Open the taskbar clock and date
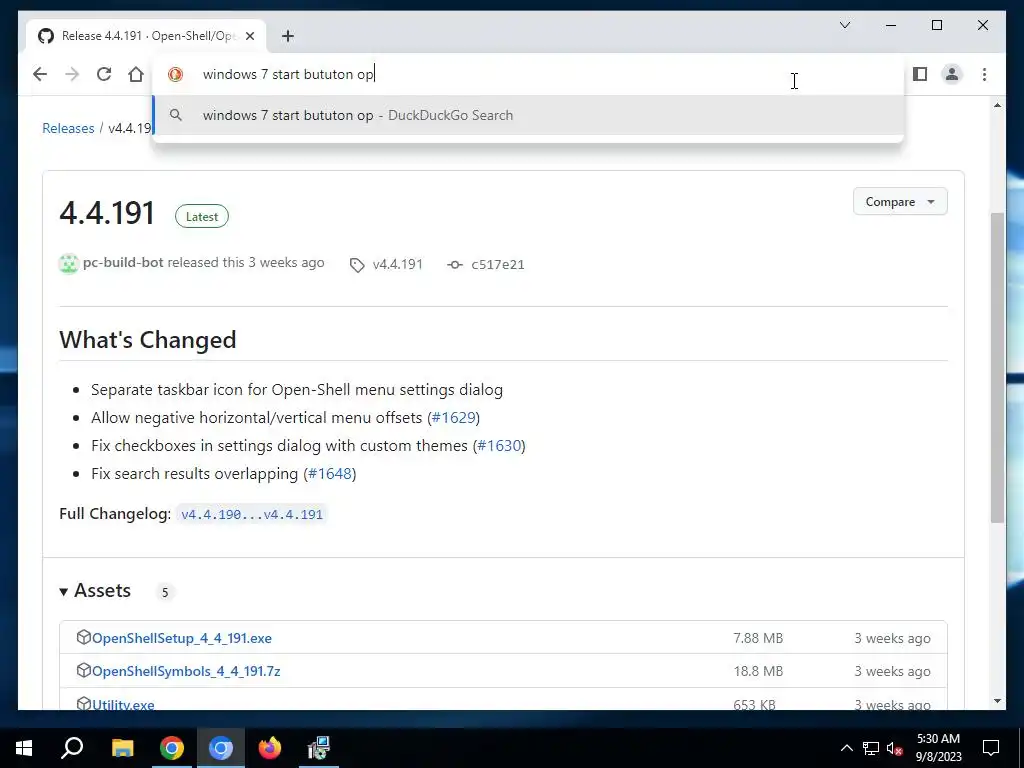 (x=938, y=748)
